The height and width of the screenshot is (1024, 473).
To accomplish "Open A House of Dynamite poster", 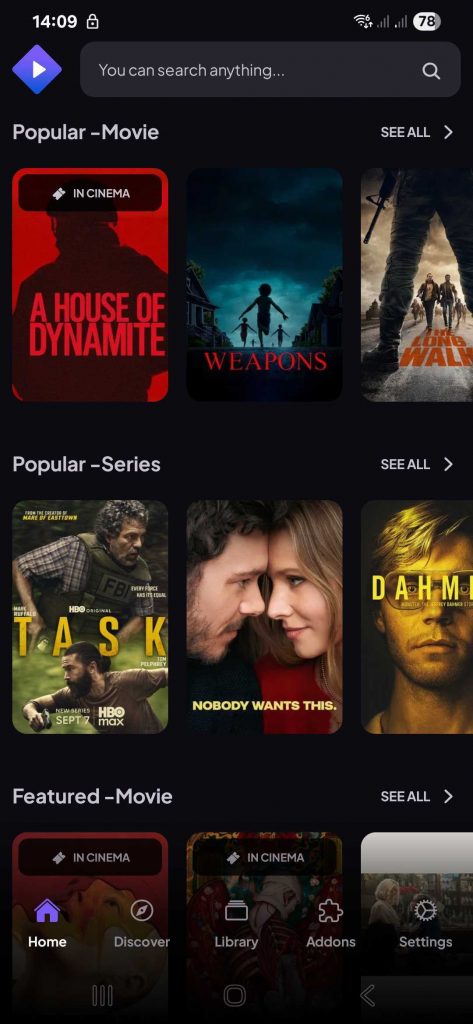I will coord(90,285).
